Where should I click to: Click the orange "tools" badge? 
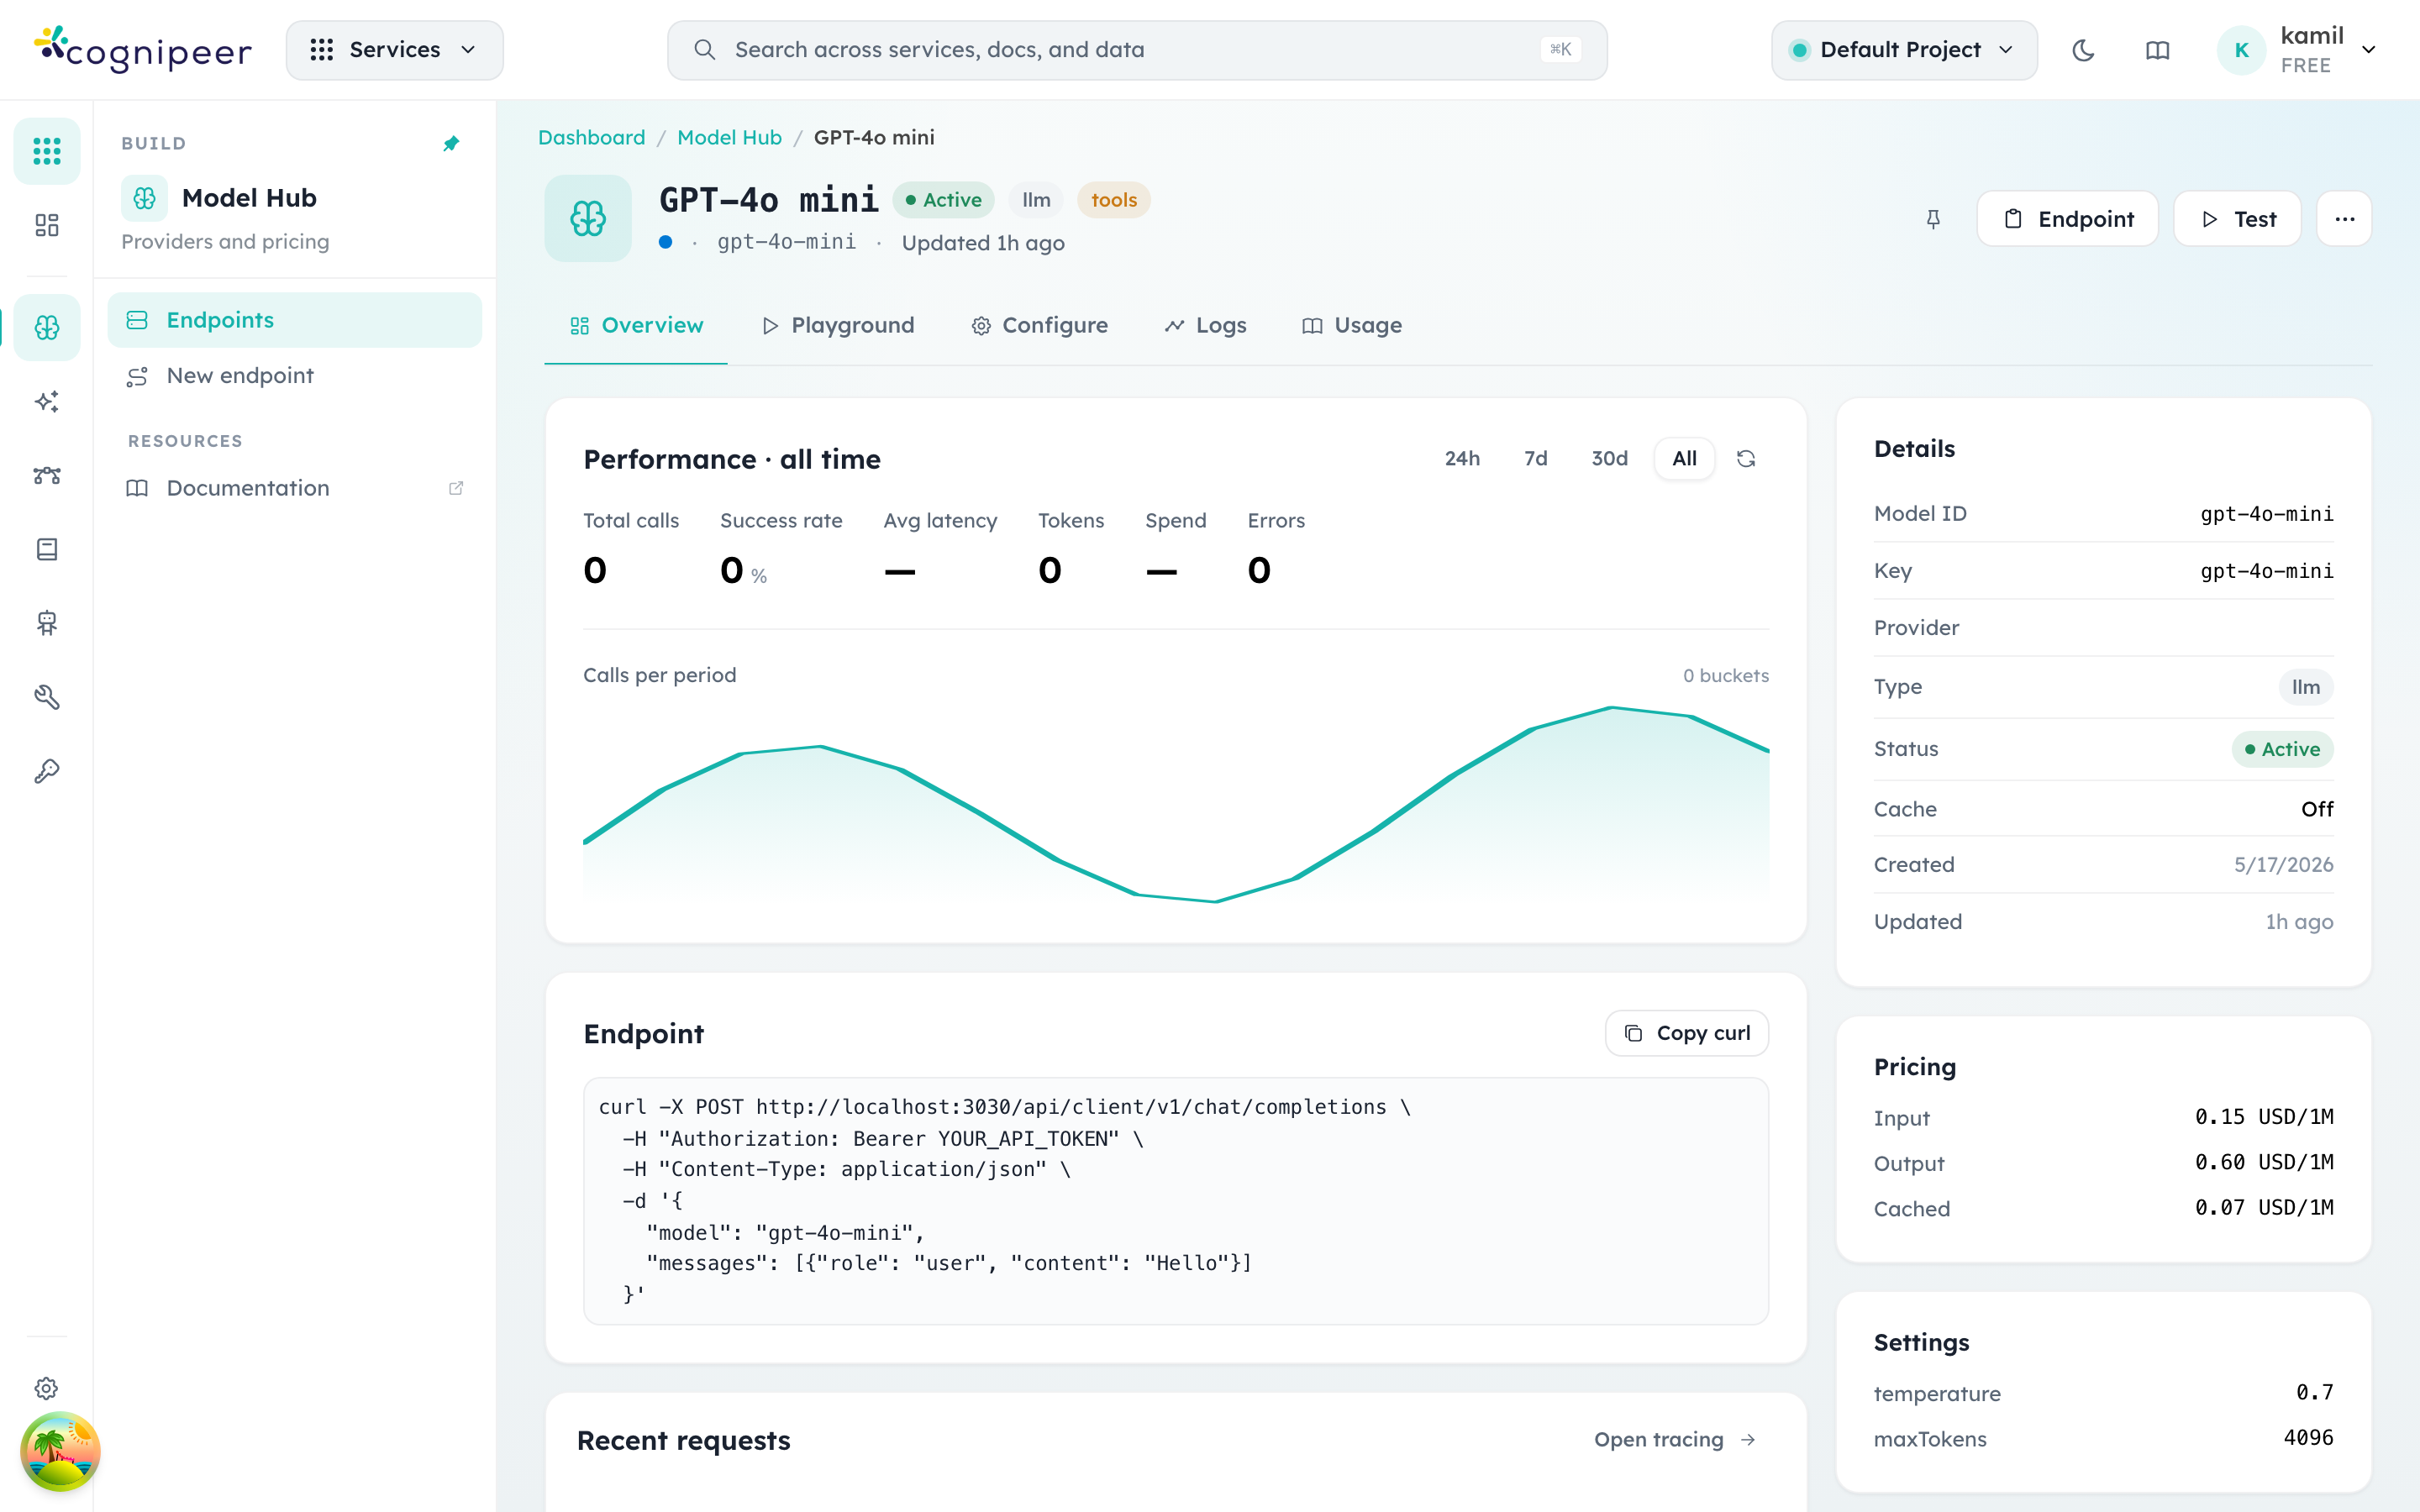click(1114, 200)
